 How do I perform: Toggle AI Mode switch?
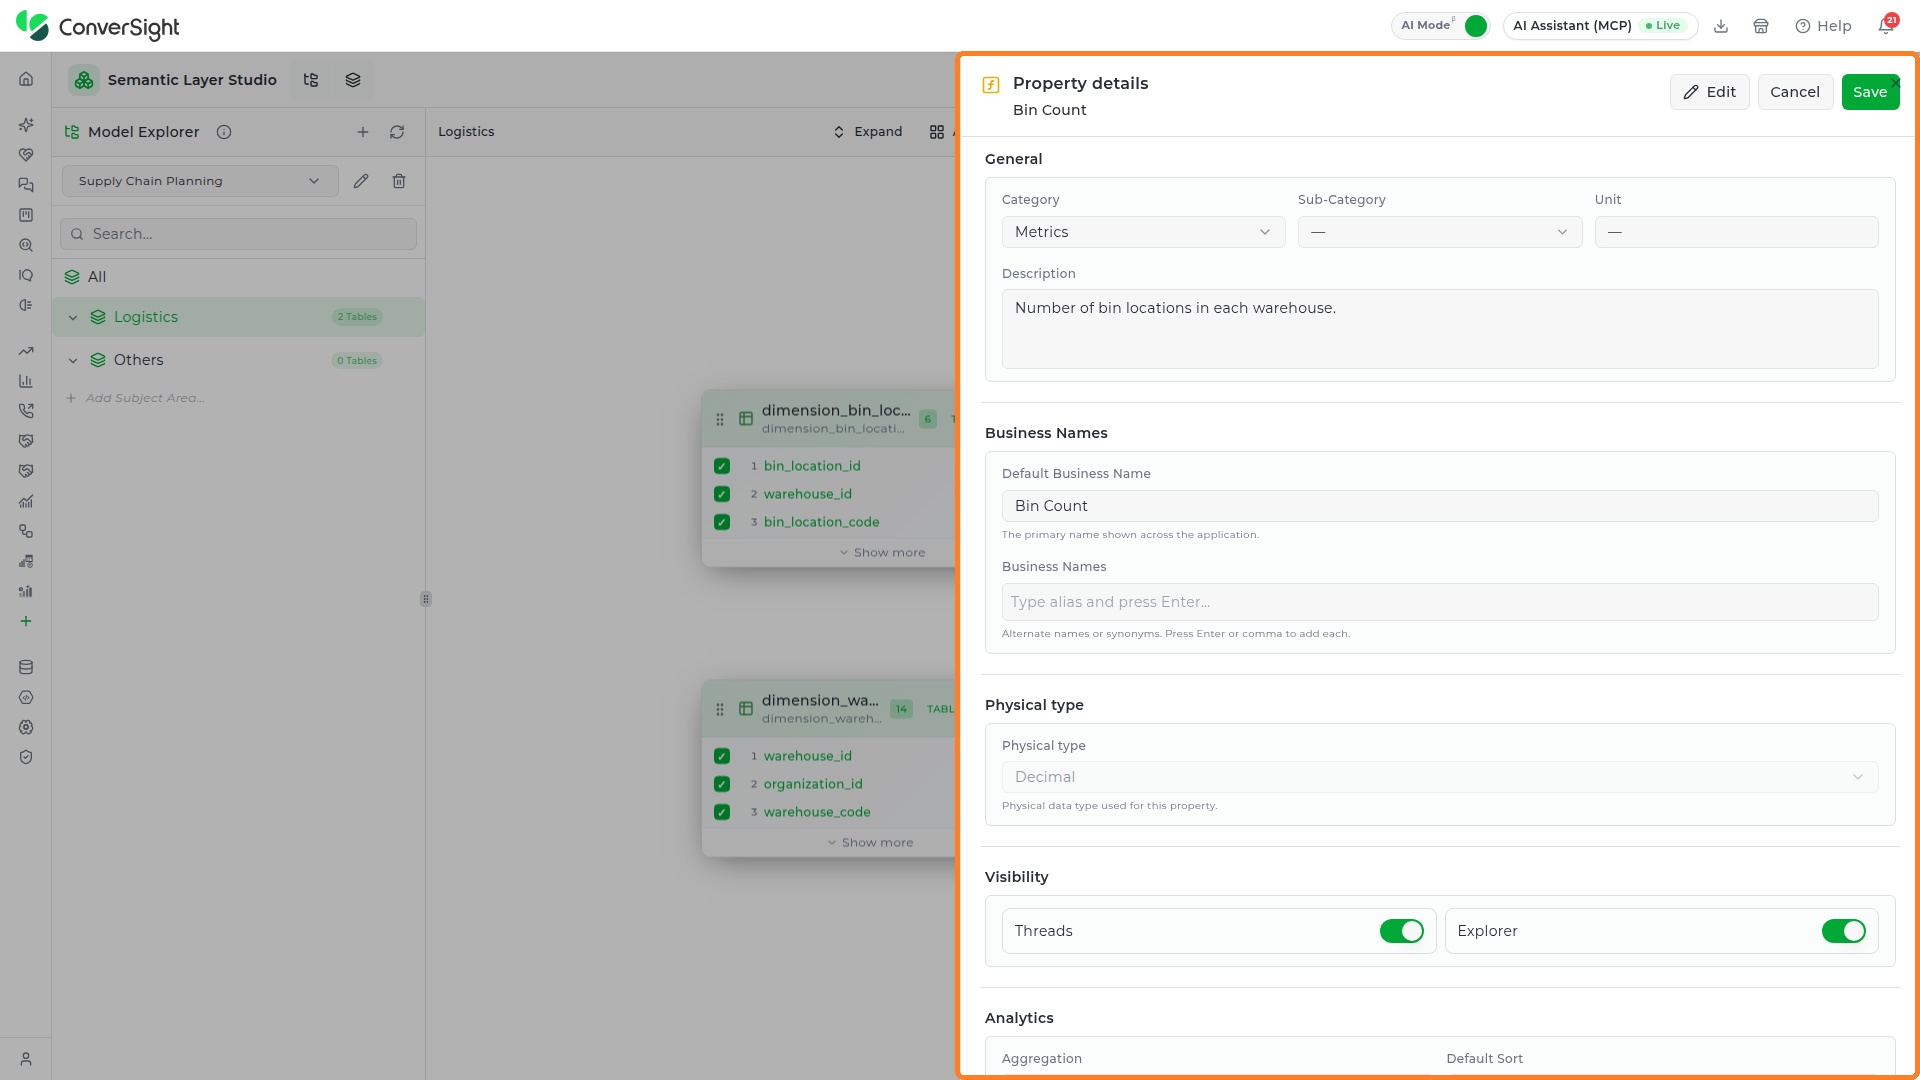pyautogui.click(x=1475, y=26)
